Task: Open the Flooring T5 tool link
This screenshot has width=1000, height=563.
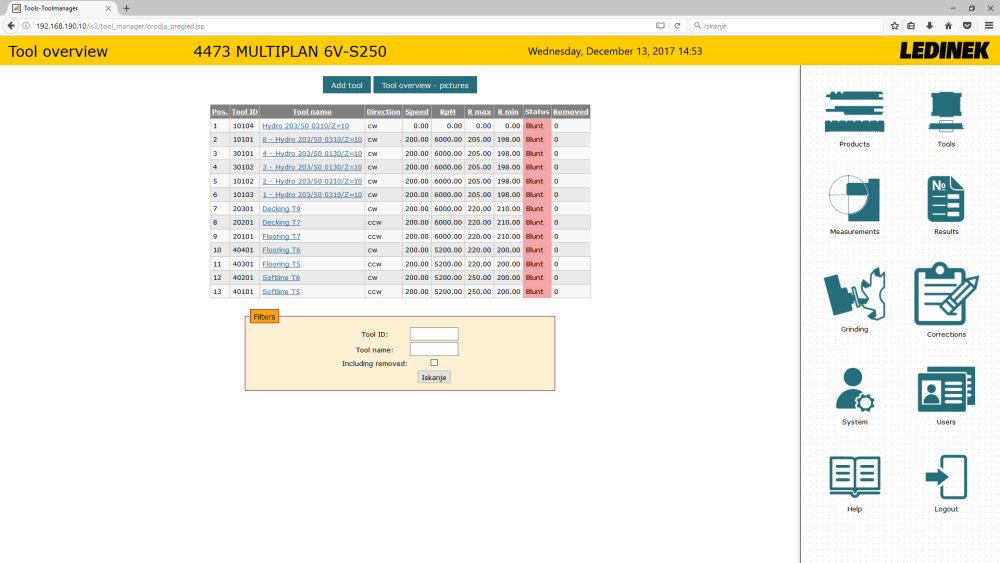Action: [x=281, y=264]
